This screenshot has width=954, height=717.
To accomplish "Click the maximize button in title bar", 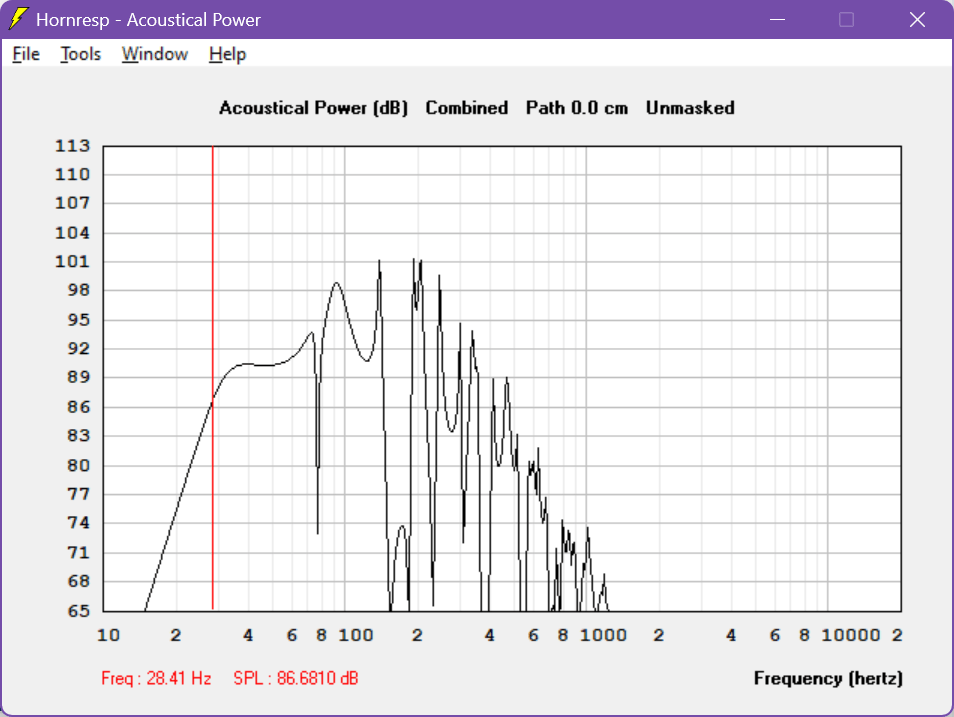I will pos(846,19).
